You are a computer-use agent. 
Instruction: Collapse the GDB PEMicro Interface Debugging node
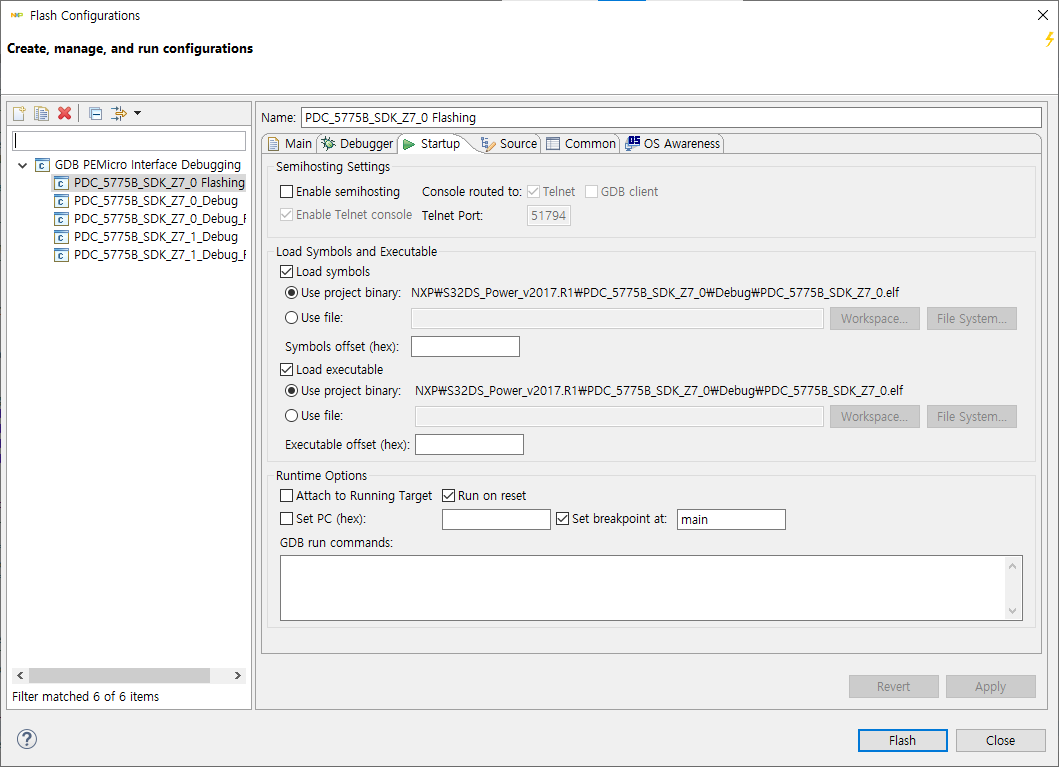click(23, 165)
